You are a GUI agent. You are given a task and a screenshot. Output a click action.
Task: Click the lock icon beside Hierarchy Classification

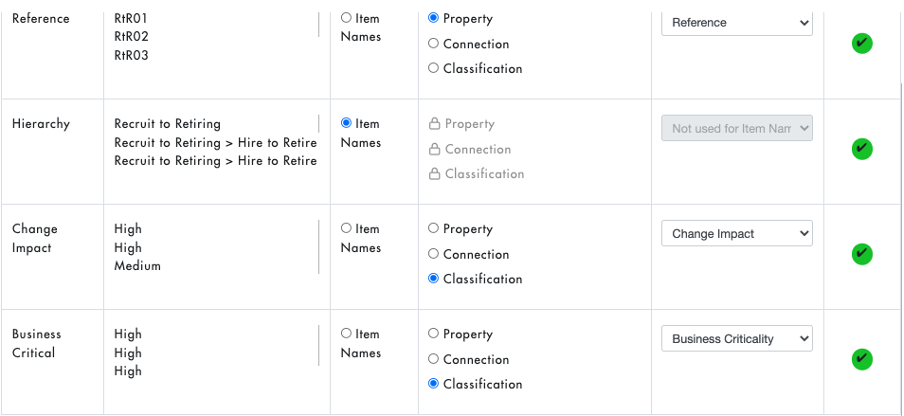point(434,174)
